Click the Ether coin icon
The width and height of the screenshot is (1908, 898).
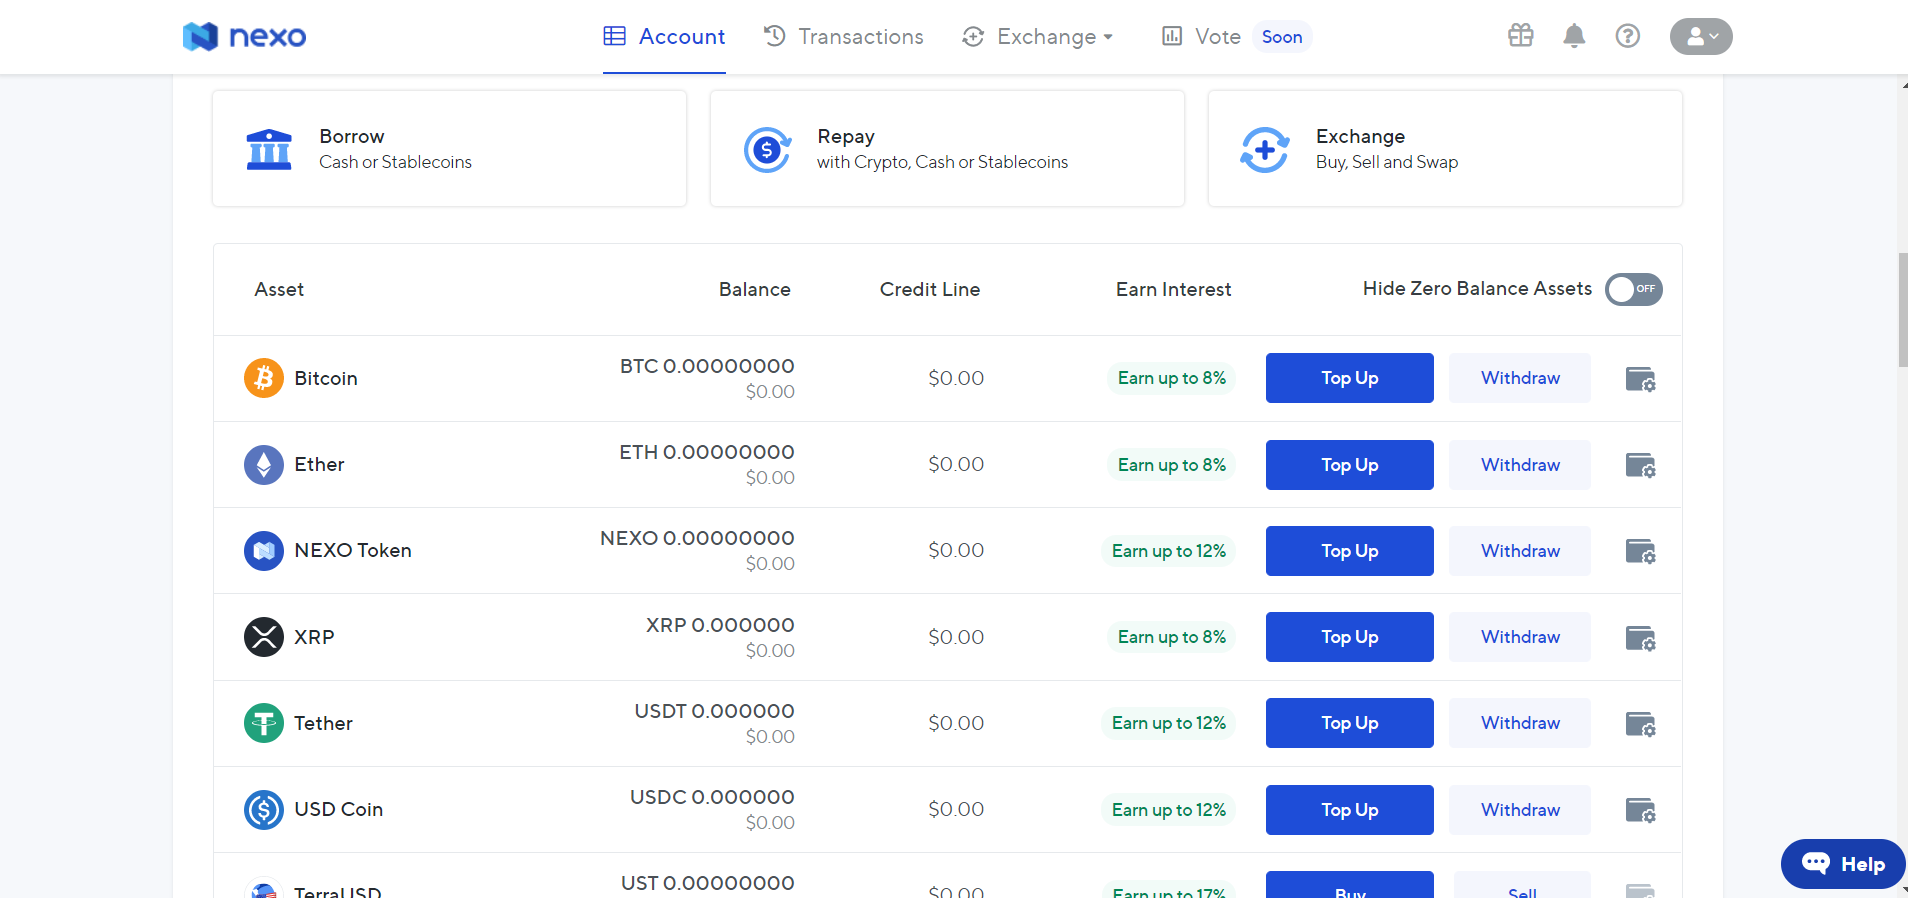[x=264, y=464]
